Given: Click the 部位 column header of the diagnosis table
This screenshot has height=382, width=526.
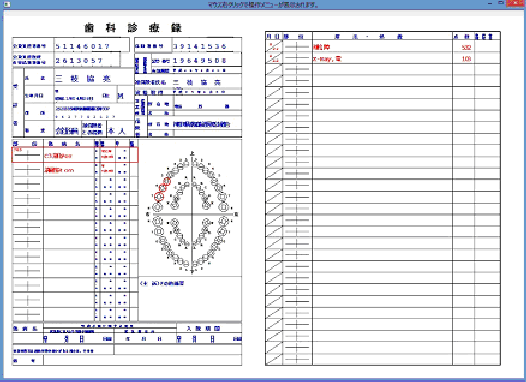Looking at the screenshot, I should (x=28, y=144).
